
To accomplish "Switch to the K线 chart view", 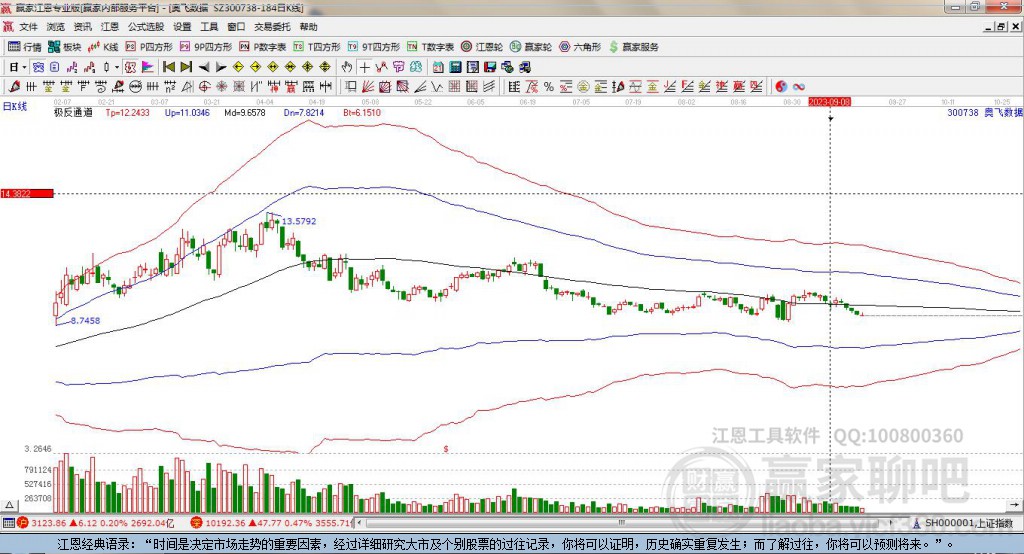I will (x=103, y=47).
